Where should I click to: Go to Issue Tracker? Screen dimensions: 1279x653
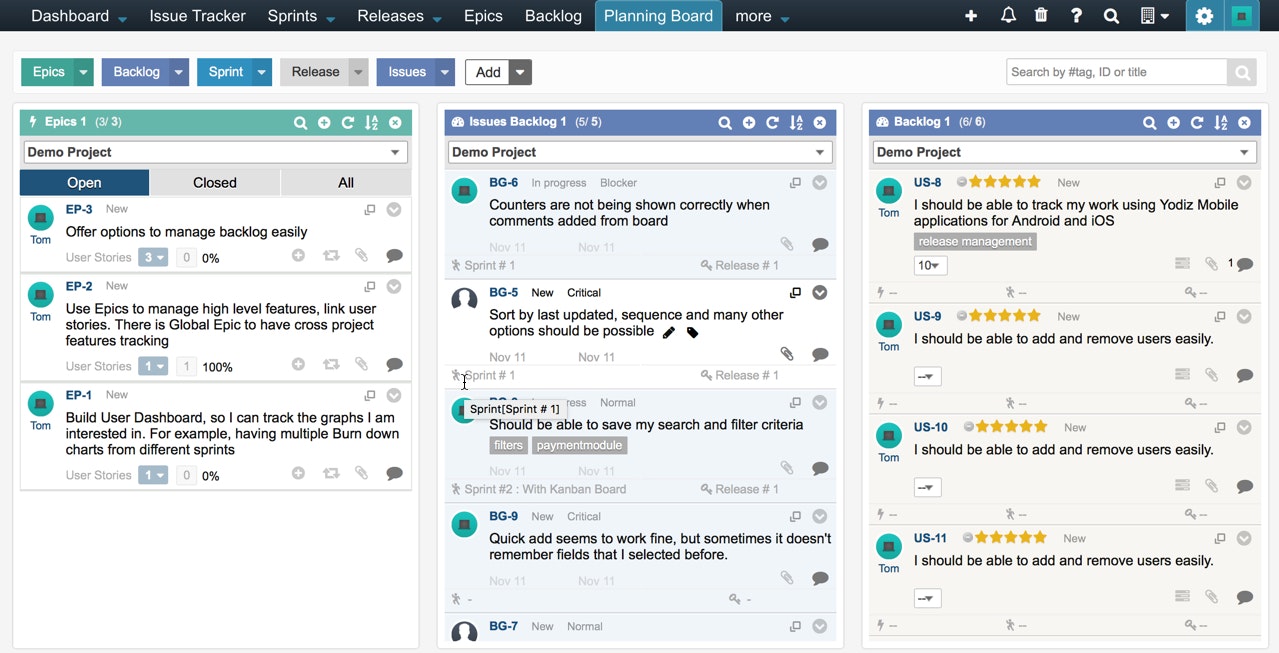click(197, 16)
